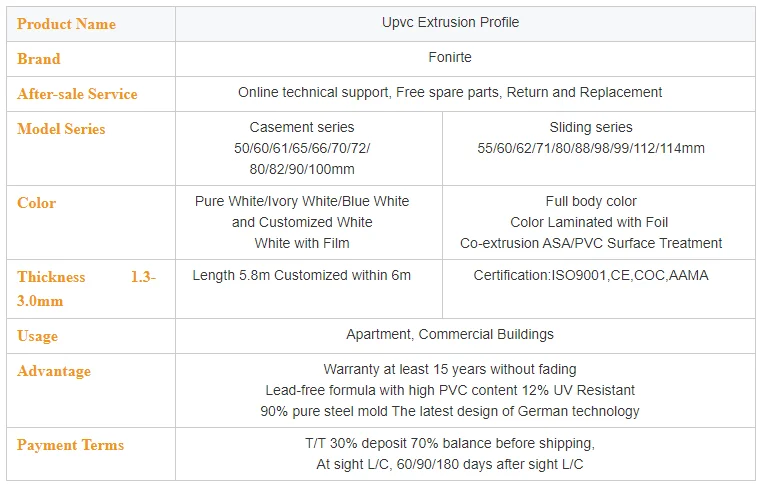This screenshot has height=490, width=760.
Task: Click the "Color Laminated with Foil" line
Action: (x=589, y=222)
